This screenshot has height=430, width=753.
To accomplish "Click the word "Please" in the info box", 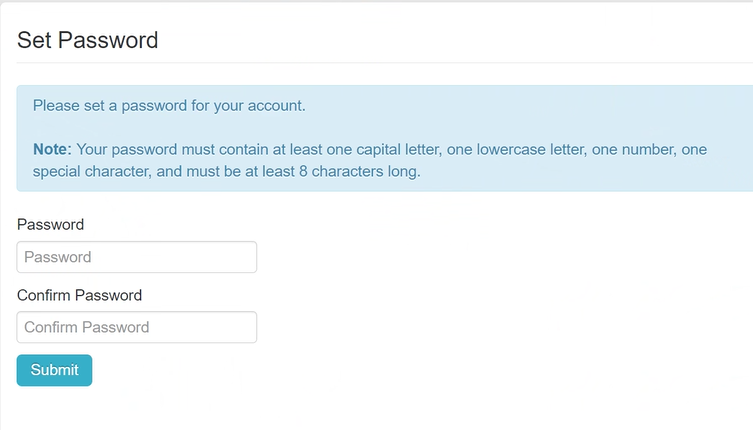I will 56,105.
